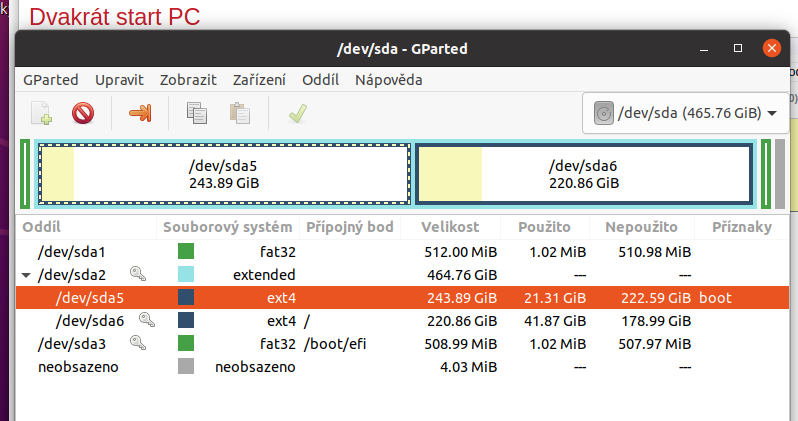Collapse the /dev/sda2 extended partition tree
Screen dimensions: 798x421
pyautogui.click(x=26, y=274)
